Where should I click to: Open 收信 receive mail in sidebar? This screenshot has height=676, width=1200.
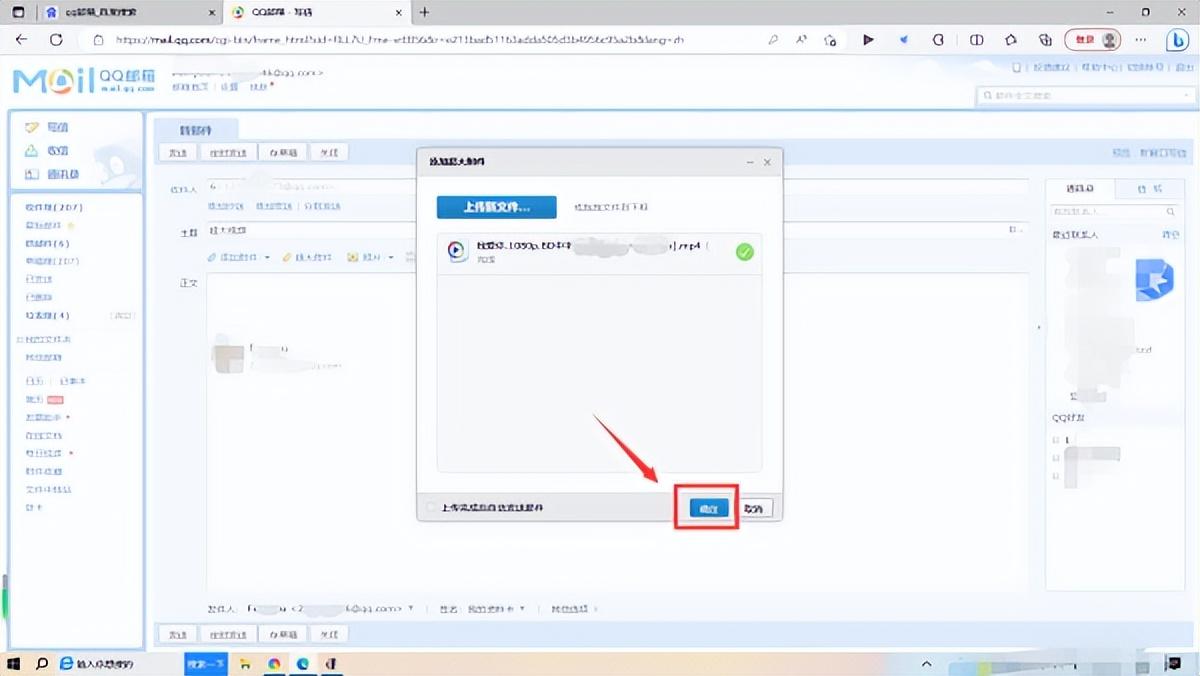32,151
